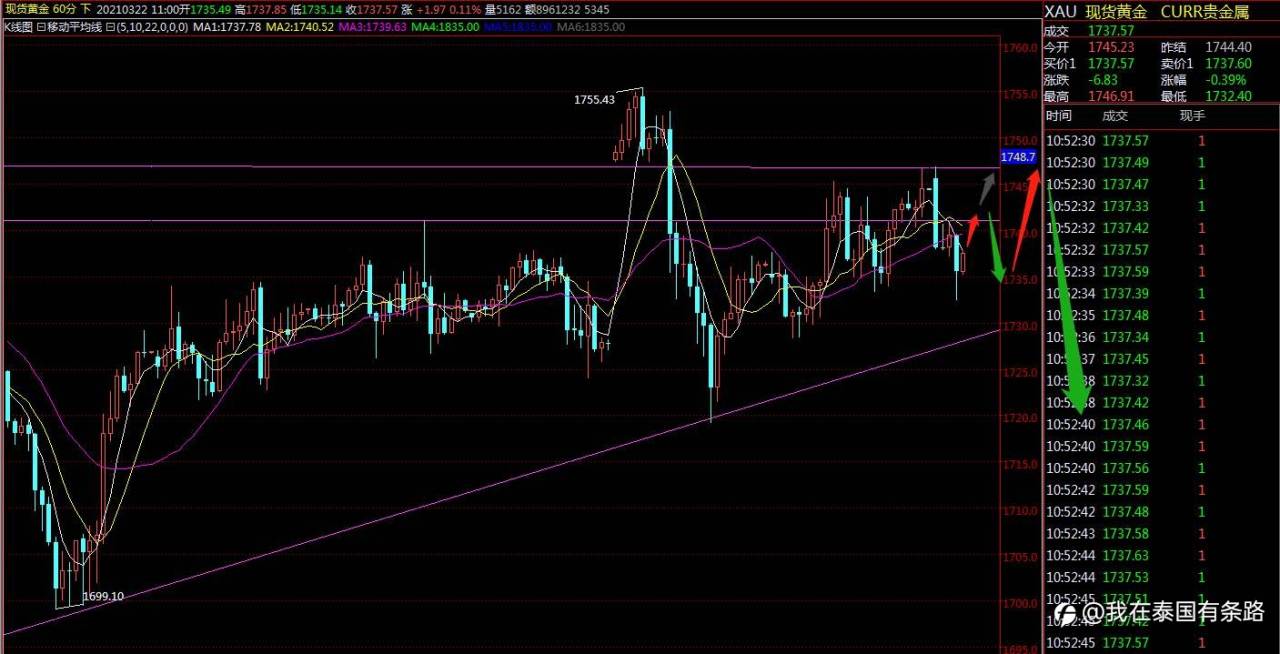Image resolution: width=1280 pixels, height=654 pixels.
Task: Select the 10:52:33 tick row at 1737.59
Action: [x=1161, y=271]
